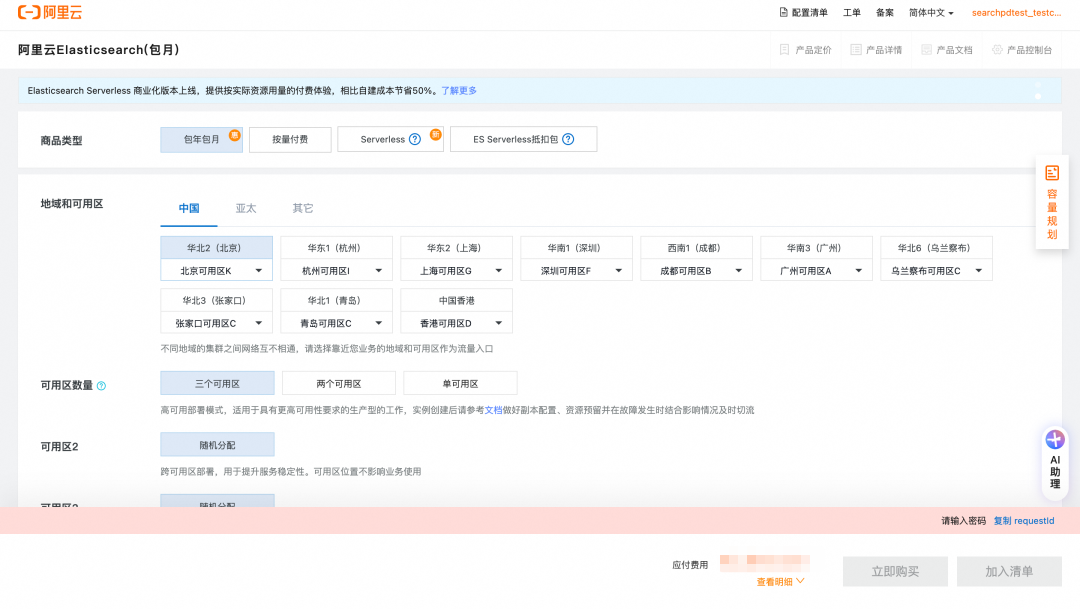
Task: Switch to the 其它 region tab
Action: pyautogui.click(x=302, y=208)
